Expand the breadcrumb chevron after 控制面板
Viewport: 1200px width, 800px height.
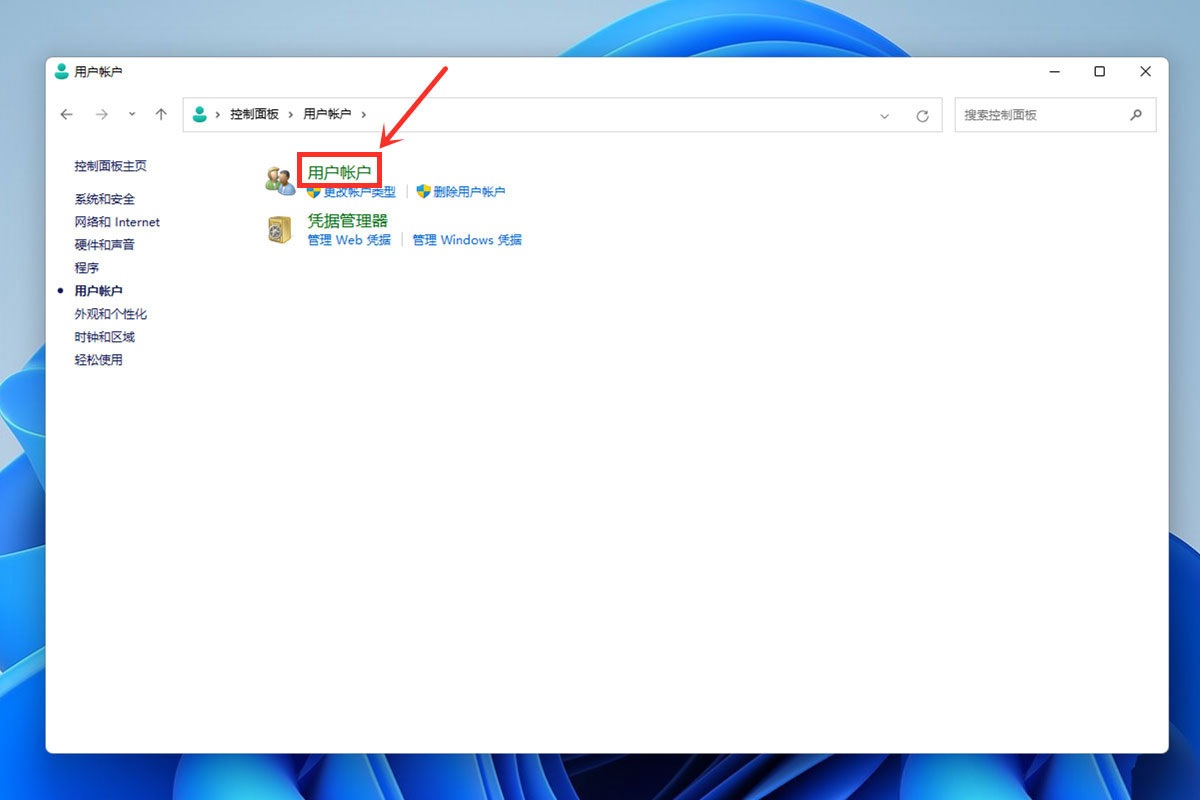pyautogui.click(x=290, y=114)
